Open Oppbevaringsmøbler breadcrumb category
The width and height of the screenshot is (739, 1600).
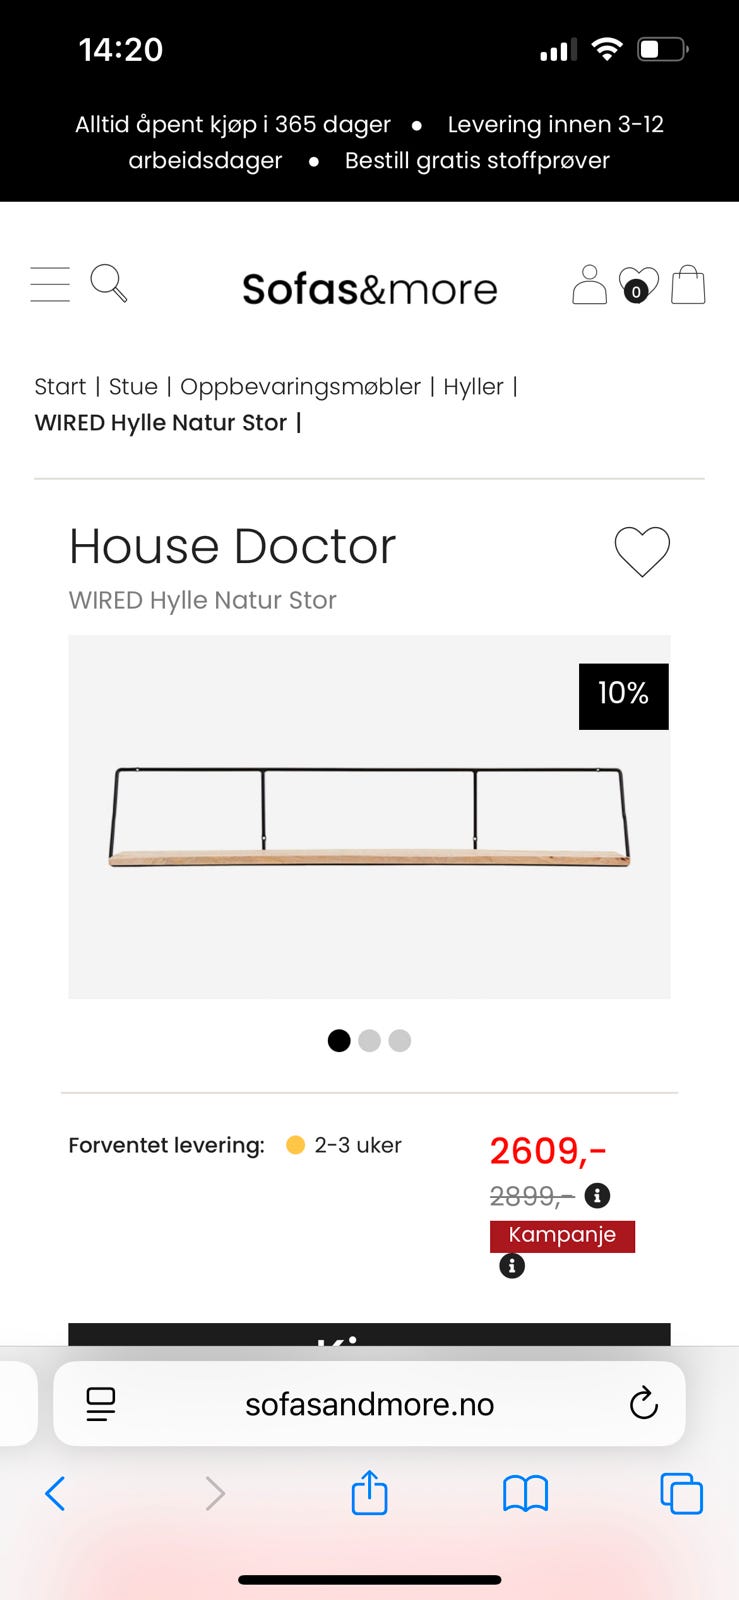coord(300,387)
